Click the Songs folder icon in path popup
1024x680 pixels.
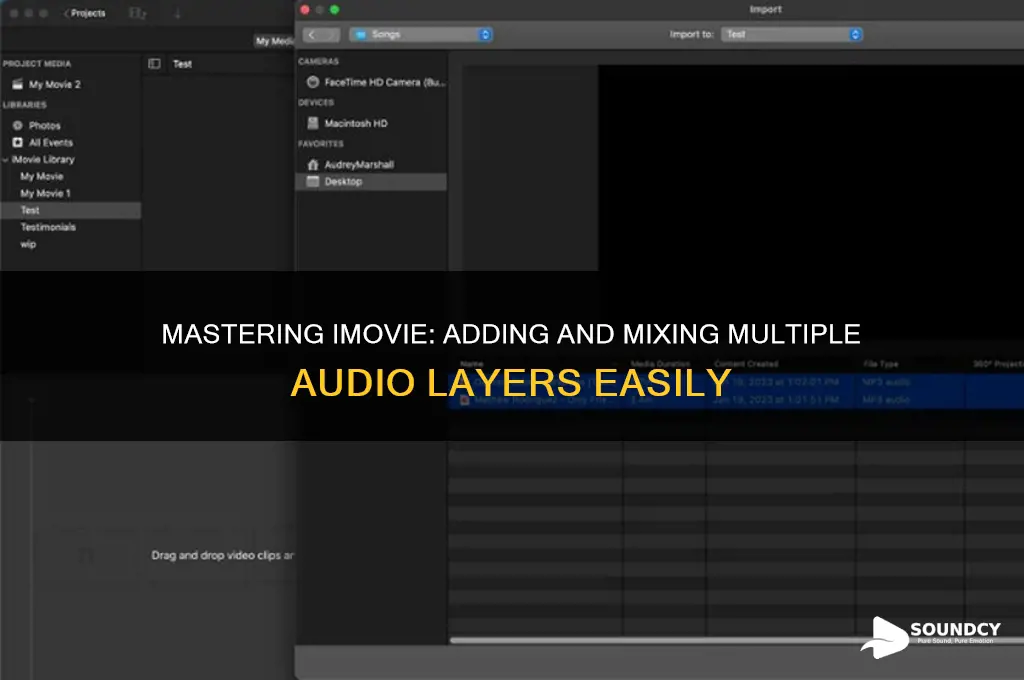pos(360,35)
